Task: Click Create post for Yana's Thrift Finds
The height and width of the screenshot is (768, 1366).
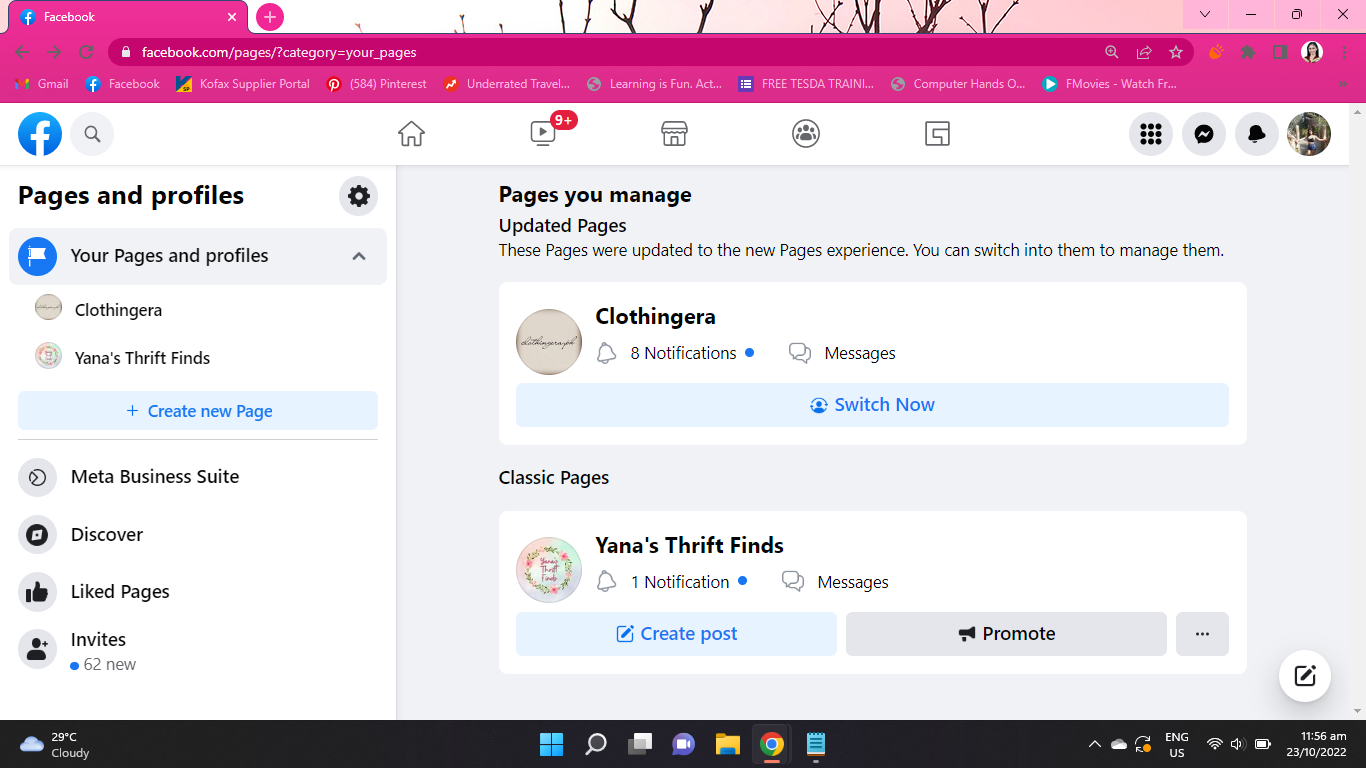Action: 676,634
